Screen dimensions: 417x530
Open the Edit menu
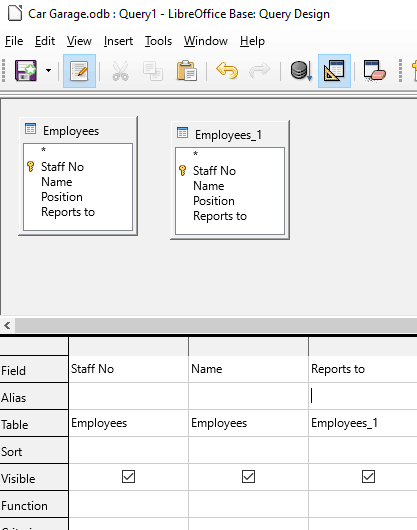[x=45, y=41]
